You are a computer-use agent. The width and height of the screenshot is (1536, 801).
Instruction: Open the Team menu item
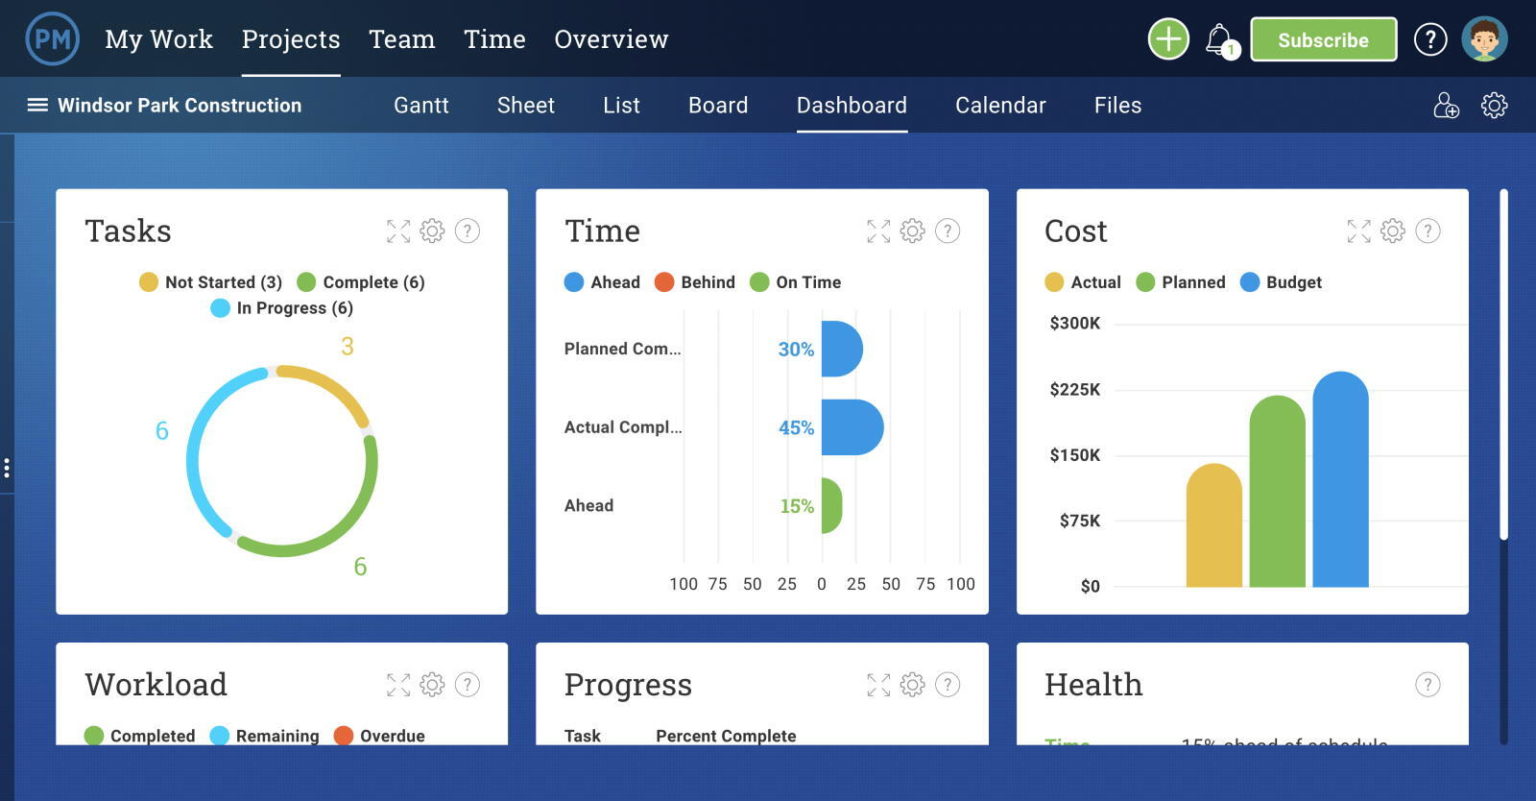pyautogui.click(x=401, y=39)
